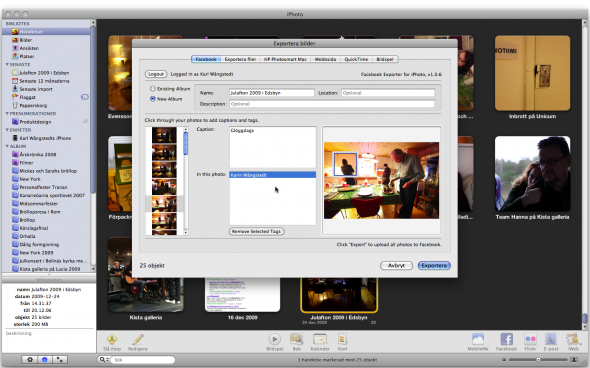Click the fullscreen arrows button in sidebar footer

click(59, 360)
